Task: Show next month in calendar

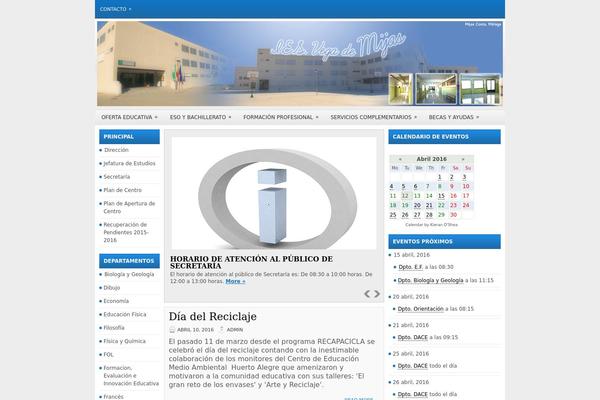Action: [x=463, y=159]
